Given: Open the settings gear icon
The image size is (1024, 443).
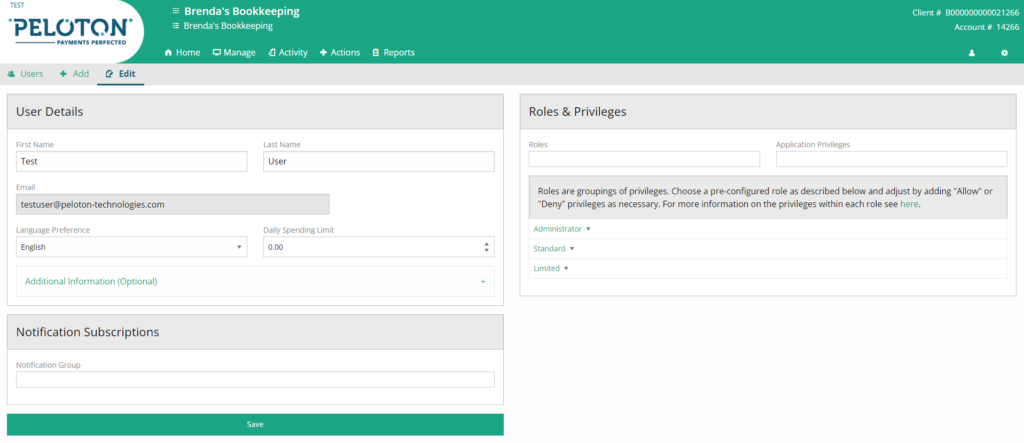Looking at the screenshot, I should click(1004, 53).
